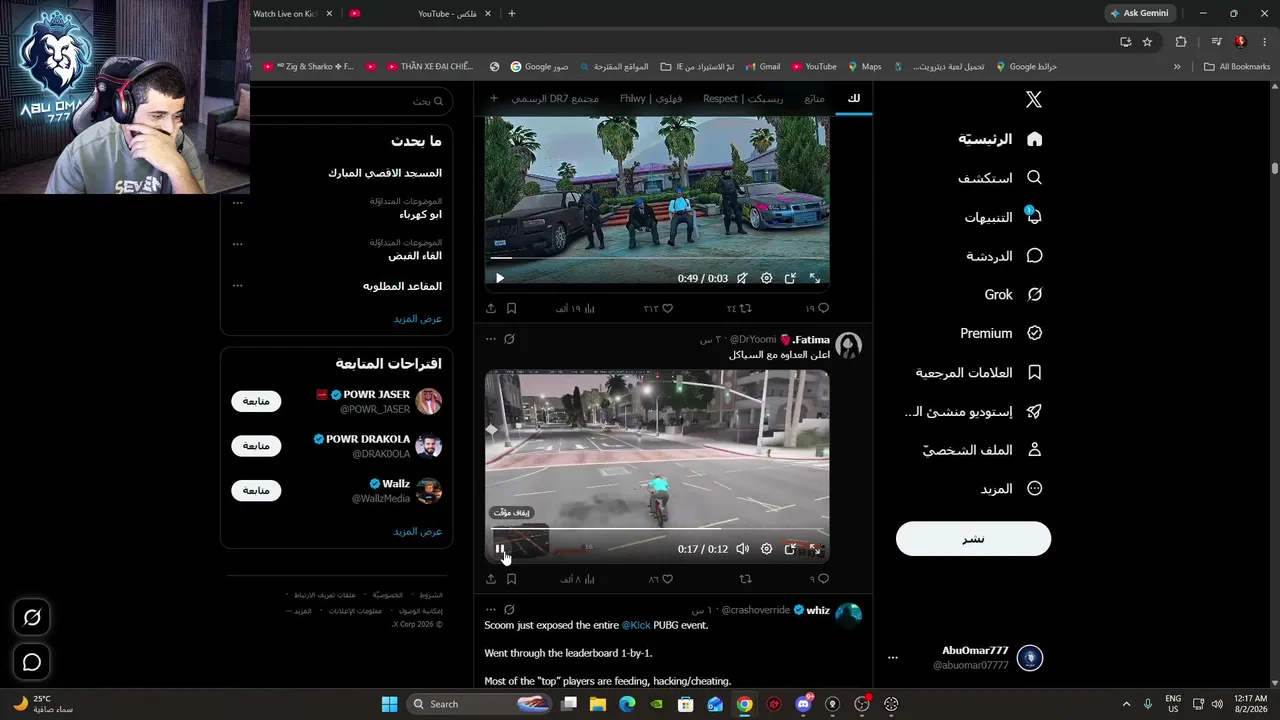Open the more options on whiz's post
The height and width of the screenshot is (720, 1280).
pyautogui.click(x=490, y=609)
